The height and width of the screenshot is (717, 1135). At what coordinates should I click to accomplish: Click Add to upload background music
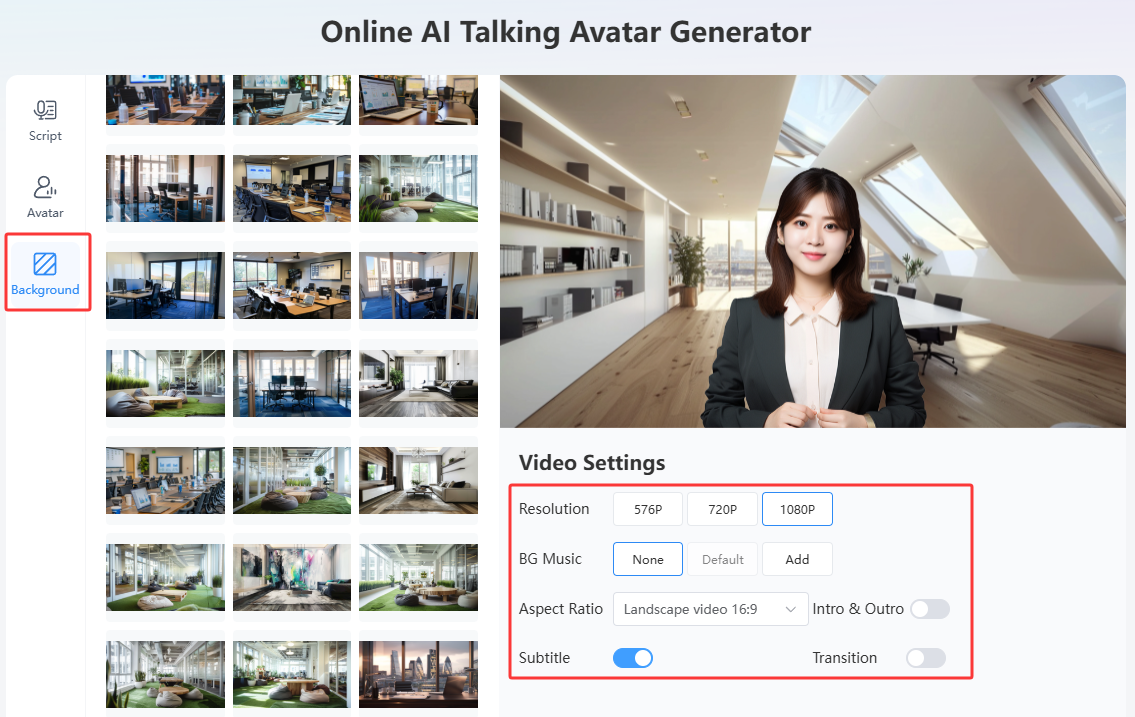click(797, 559)
